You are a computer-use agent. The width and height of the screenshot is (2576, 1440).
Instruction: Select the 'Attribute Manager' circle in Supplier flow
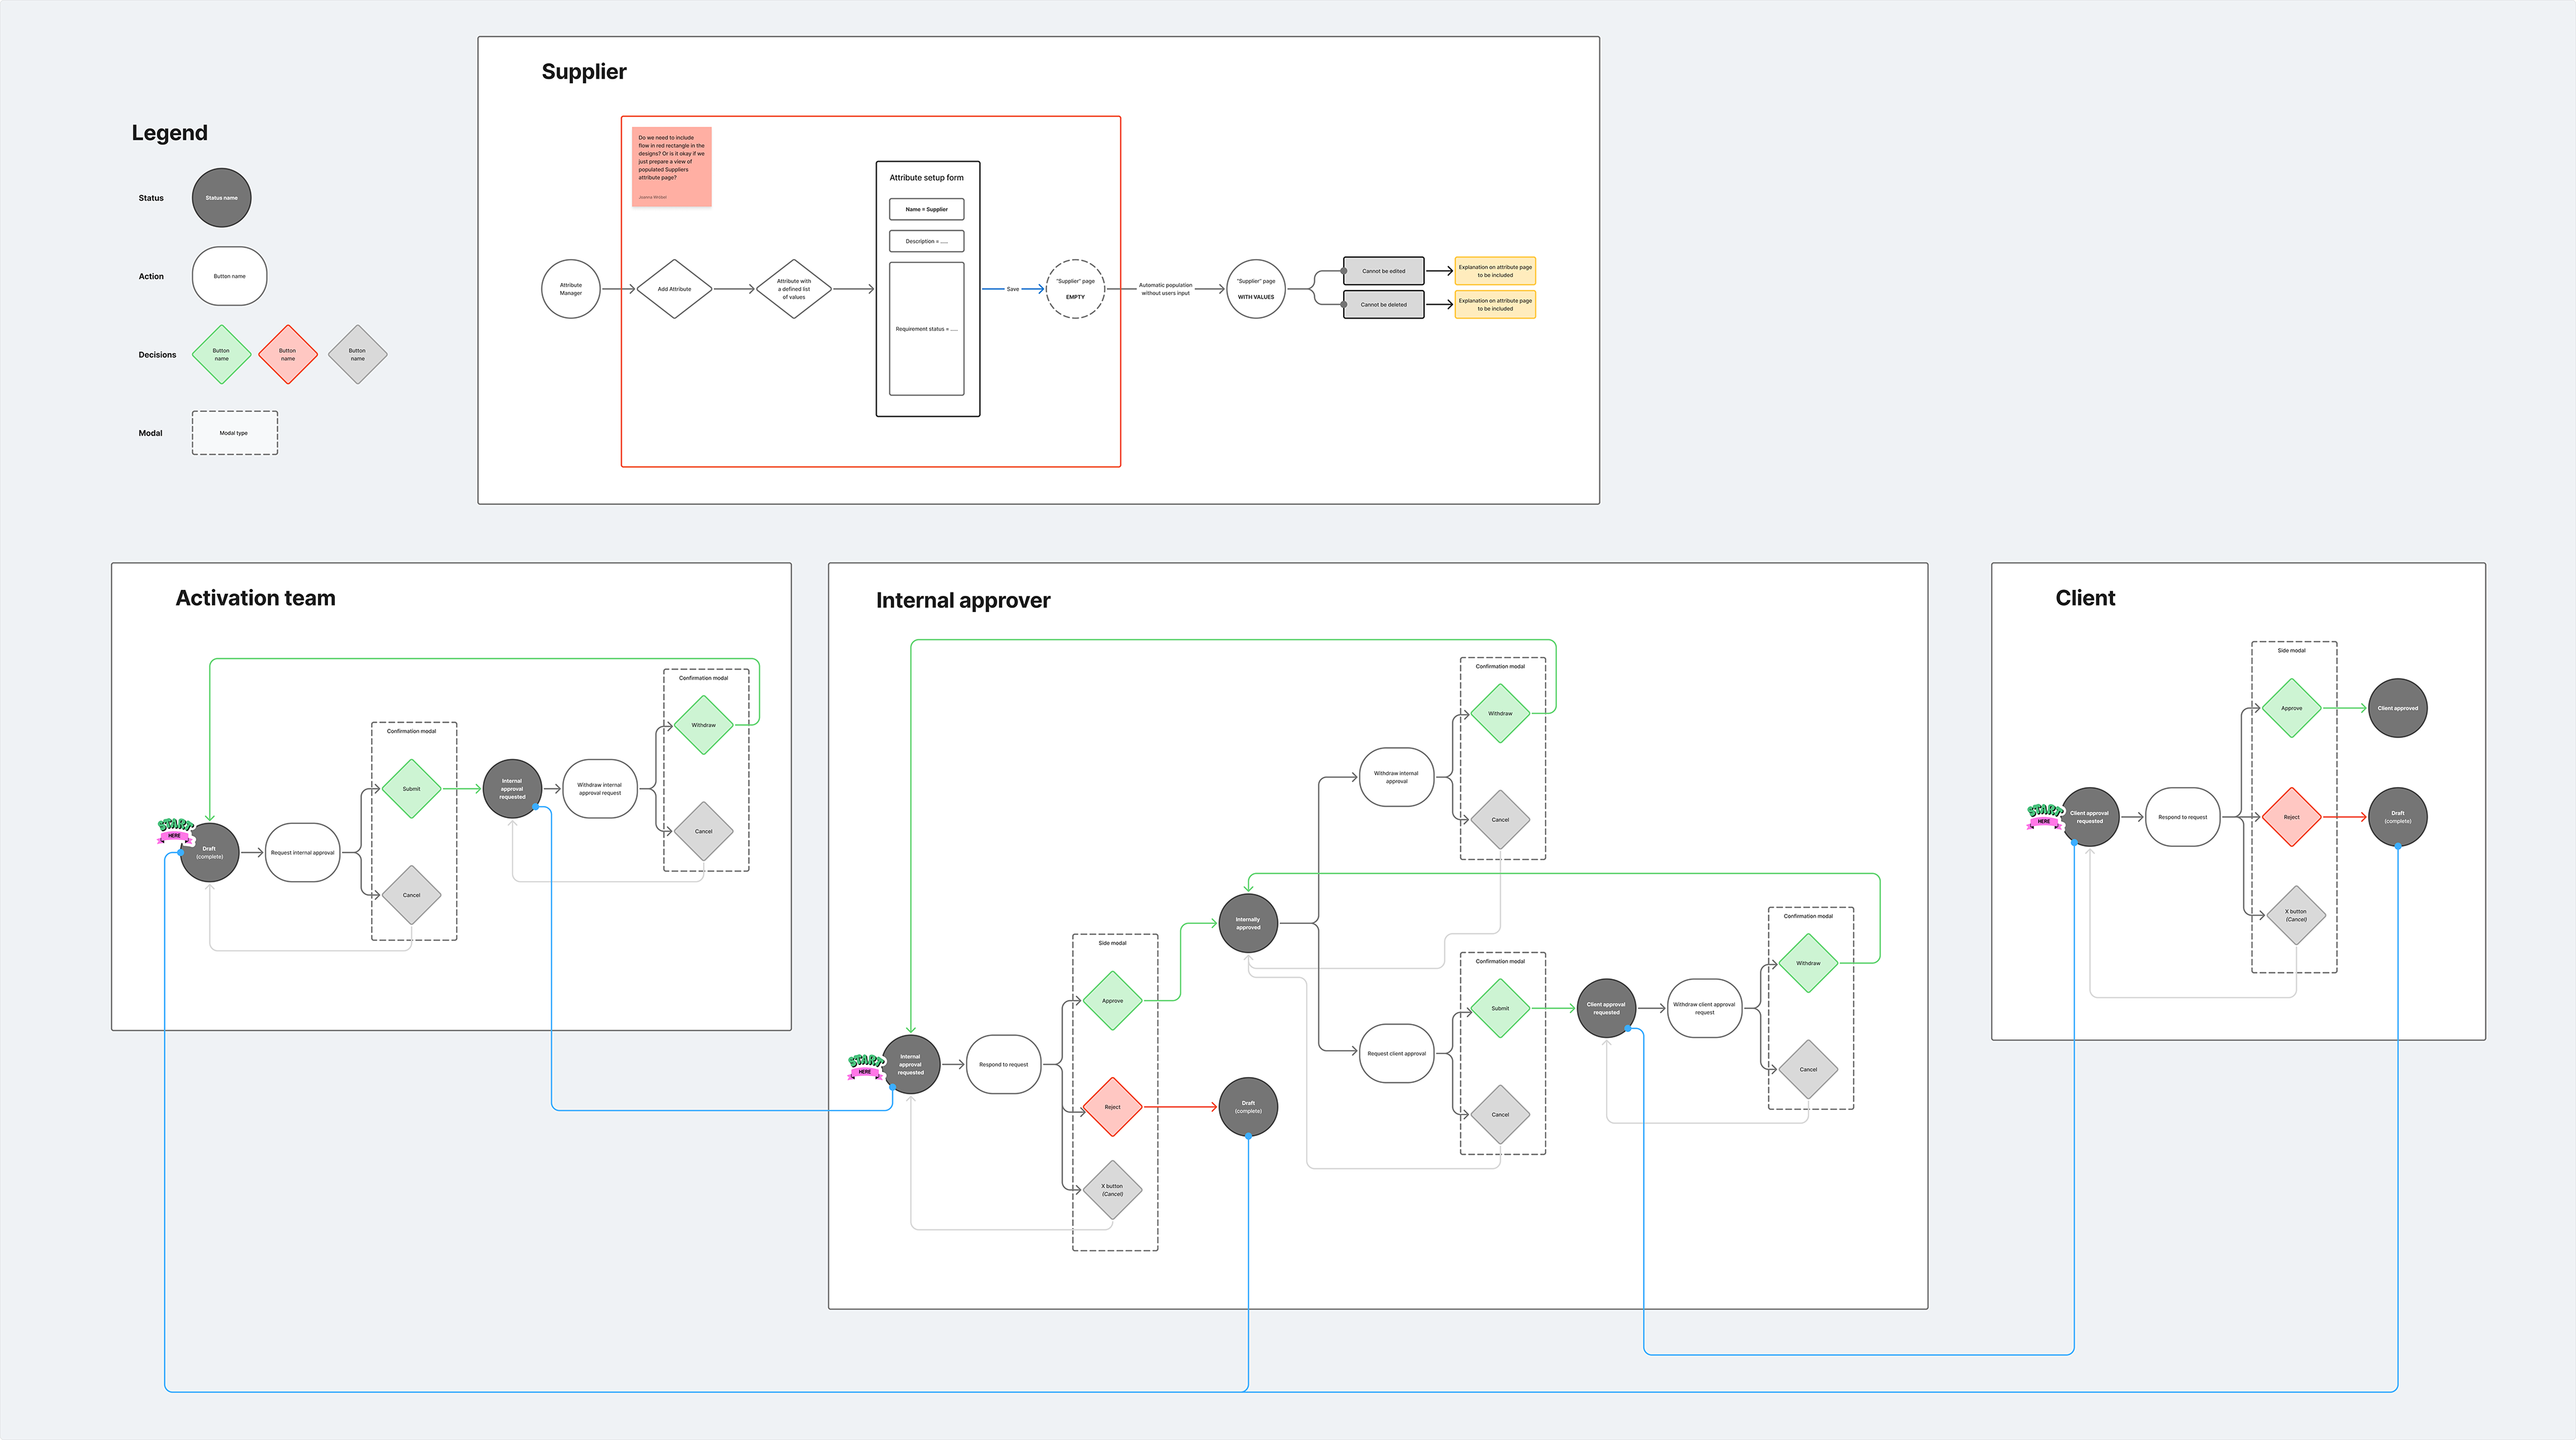click(x=570, y=289)
